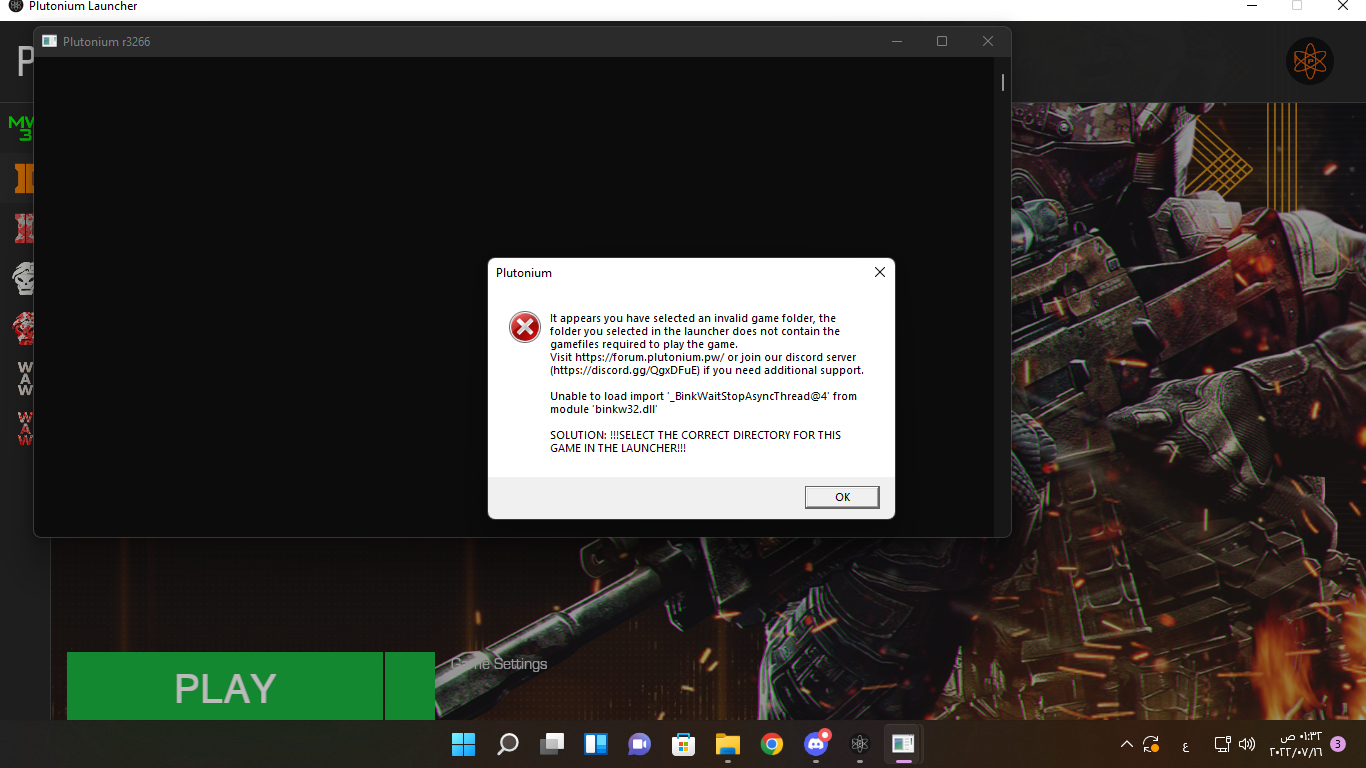Switch the Arabic input language indicator
This screenshot has height=768, width=1366.
coord(1186,745)
